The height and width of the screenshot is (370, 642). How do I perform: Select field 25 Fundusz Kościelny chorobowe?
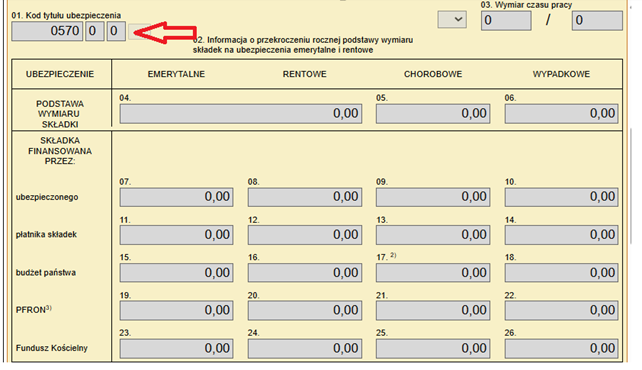(433, 348)
